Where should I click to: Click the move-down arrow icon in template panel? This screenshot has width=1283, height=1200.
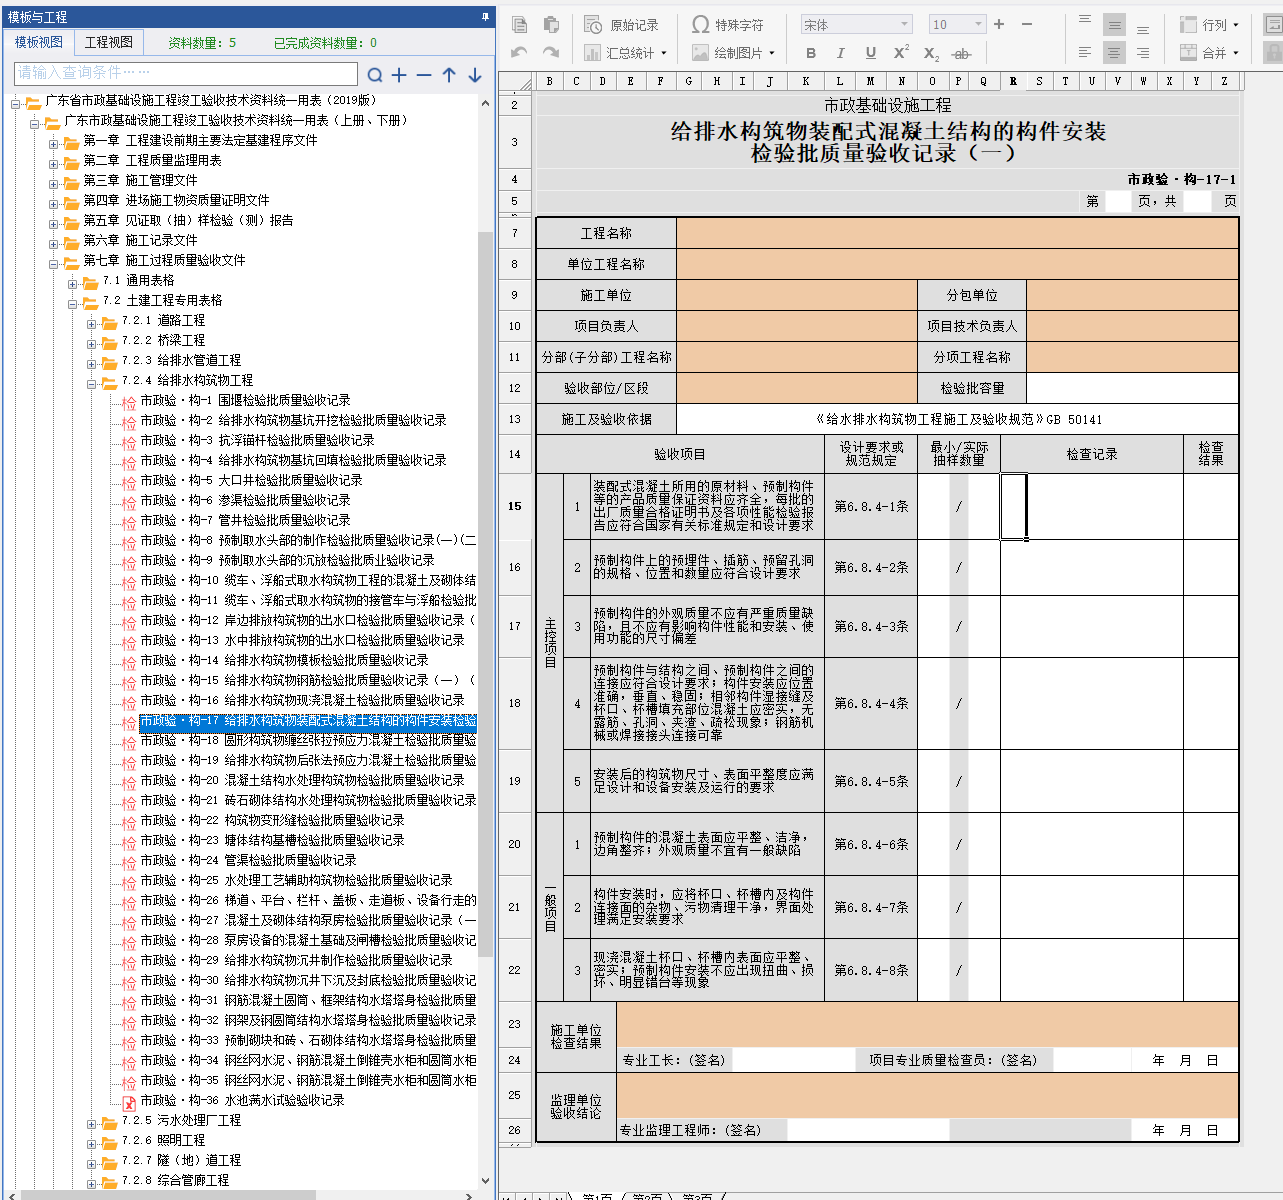tap(475, 75)
